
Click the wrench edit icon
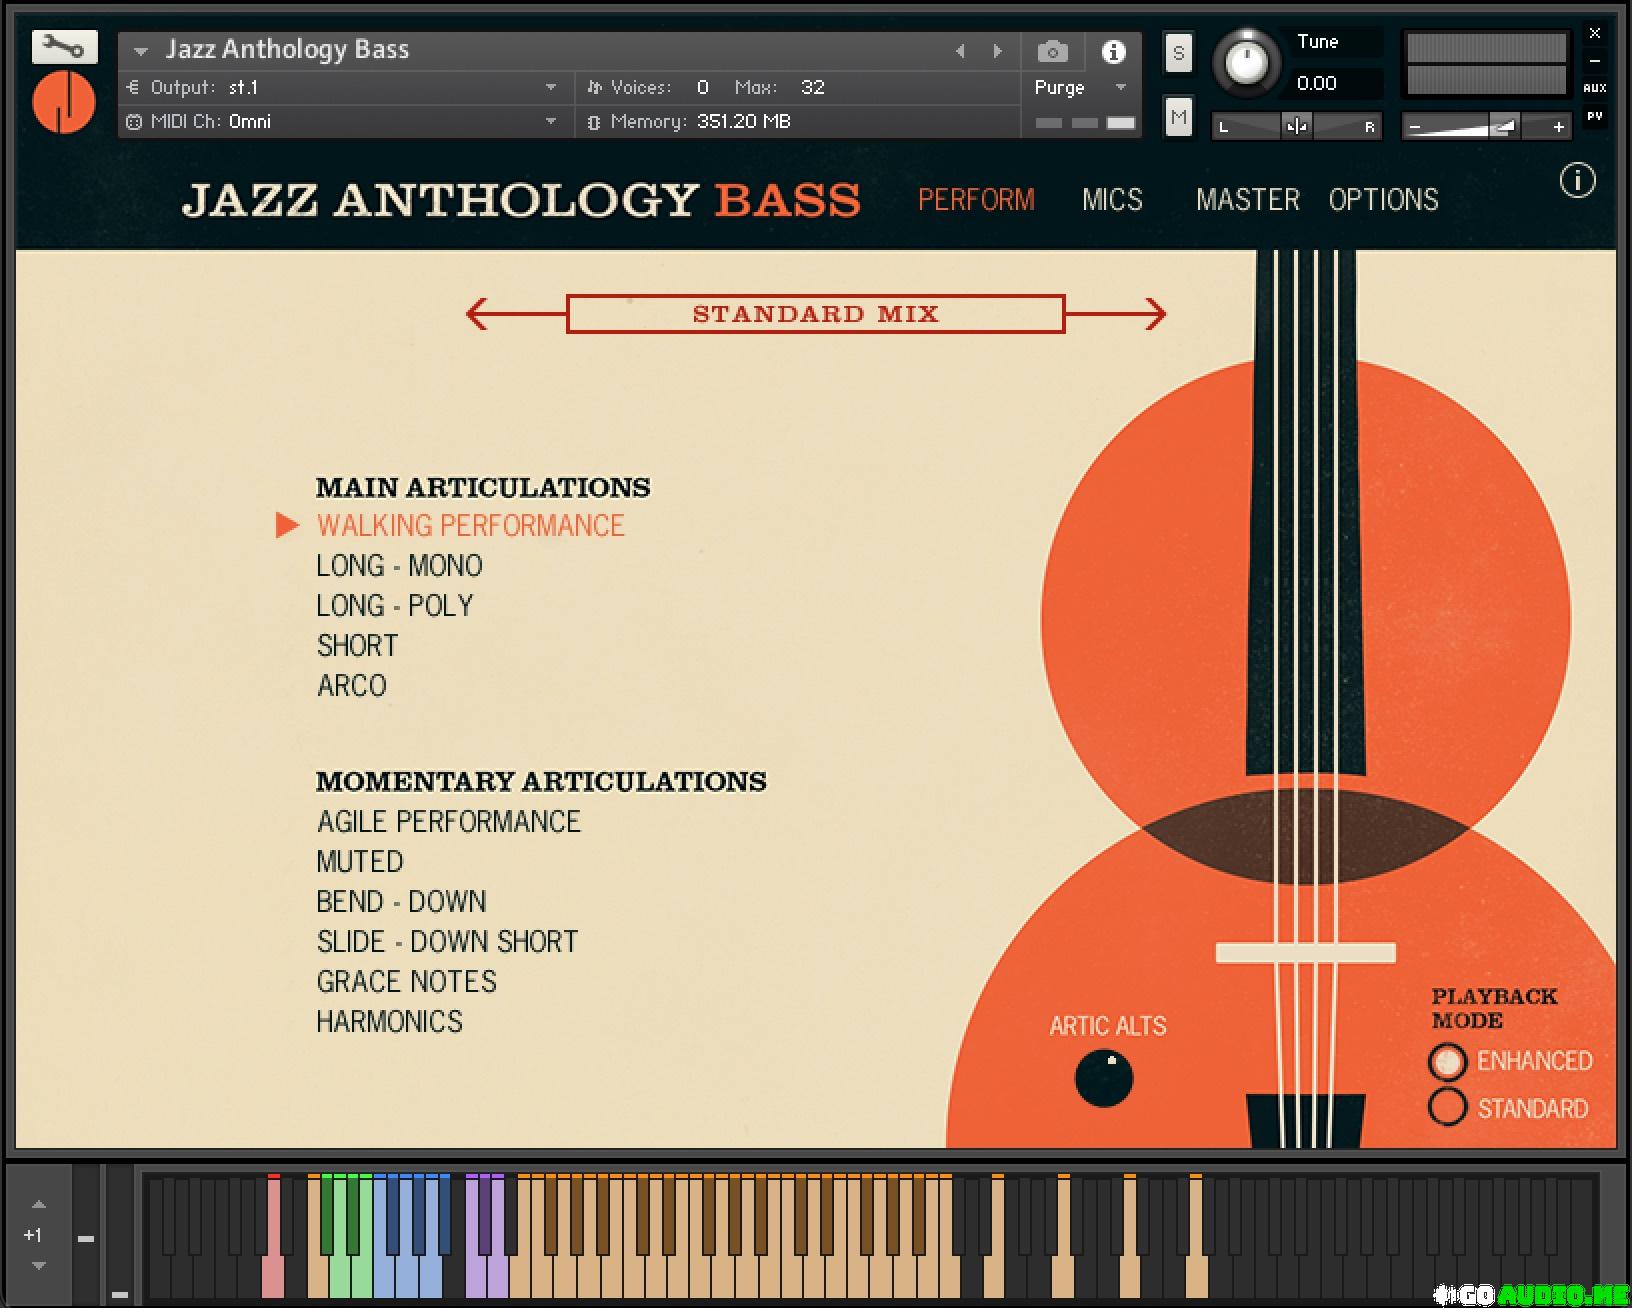[x=64, y=47]
